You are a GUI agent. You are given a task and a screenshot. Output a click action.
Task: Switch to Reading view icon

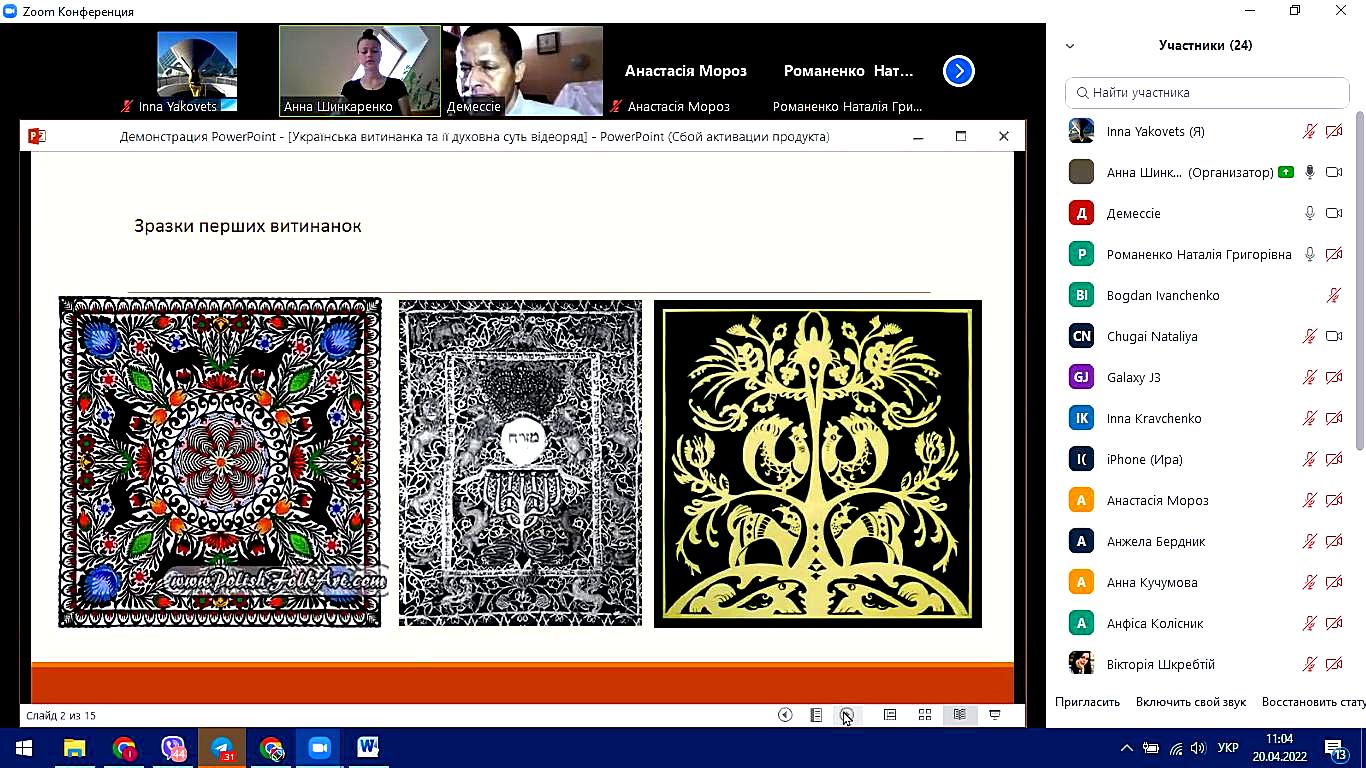pos(960,715)
